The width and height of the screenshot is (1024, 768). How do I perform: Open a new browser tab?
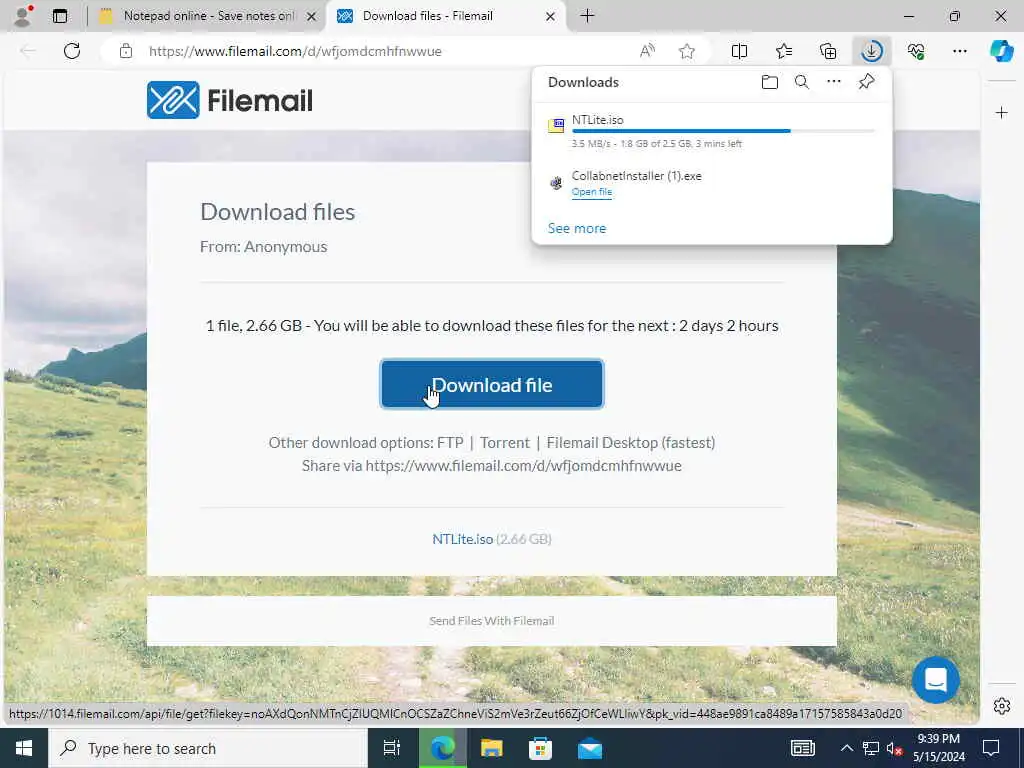[x=587, y=16]
